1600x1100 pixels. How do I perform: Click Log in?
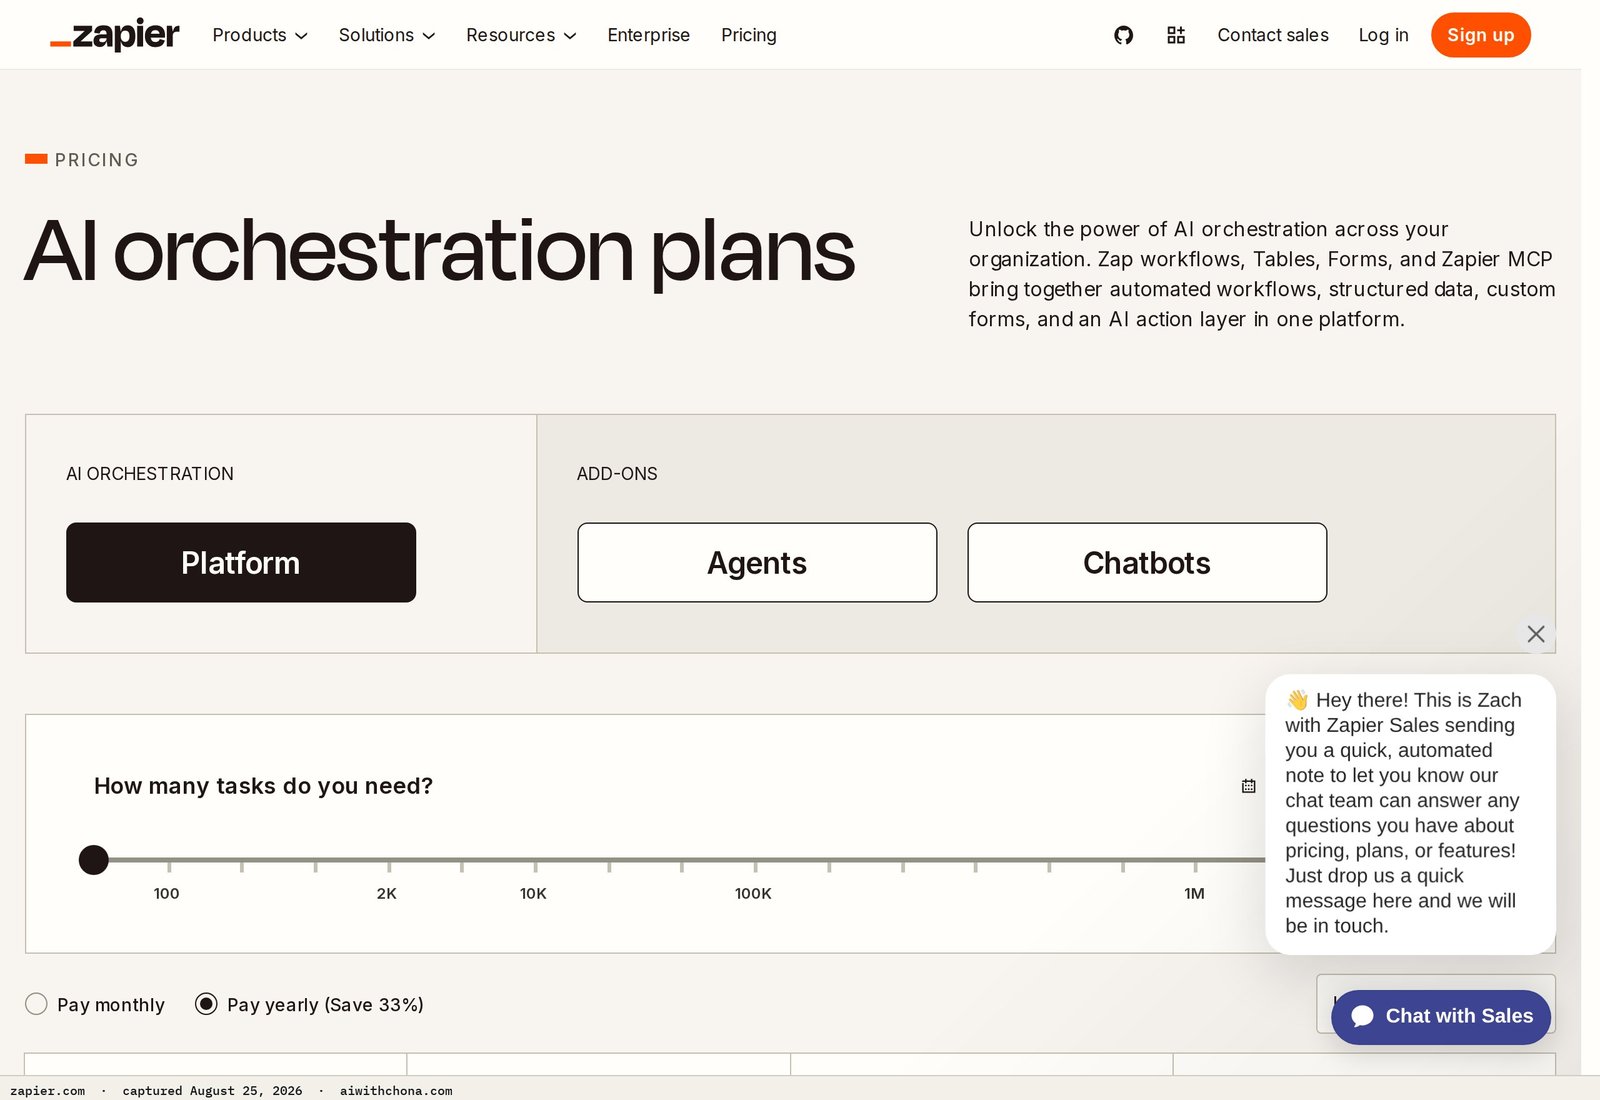(1383, 35)
